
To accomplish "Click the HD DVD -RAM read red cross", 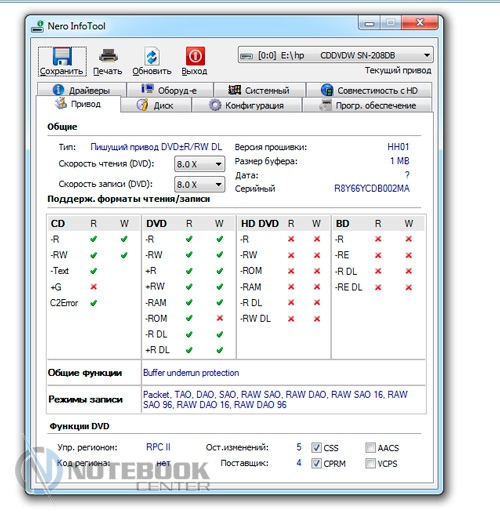I will (291, 287).
